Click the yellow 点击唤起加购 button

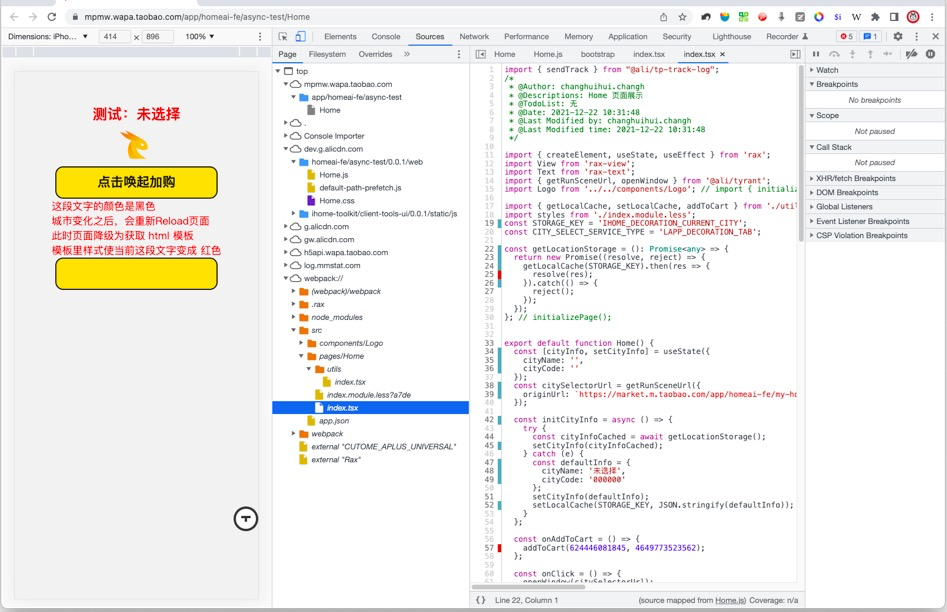[136, 182]
